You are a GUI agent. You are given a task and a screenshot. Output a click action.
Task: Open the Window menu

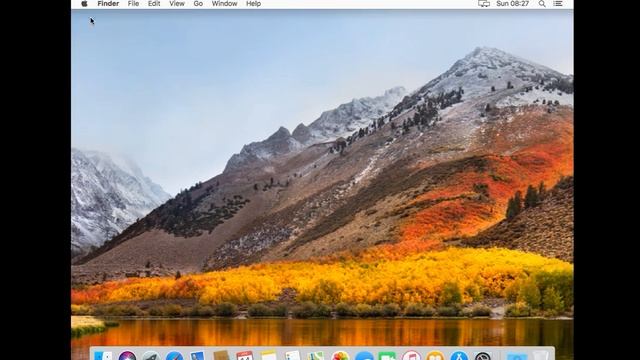coord(224,4)
